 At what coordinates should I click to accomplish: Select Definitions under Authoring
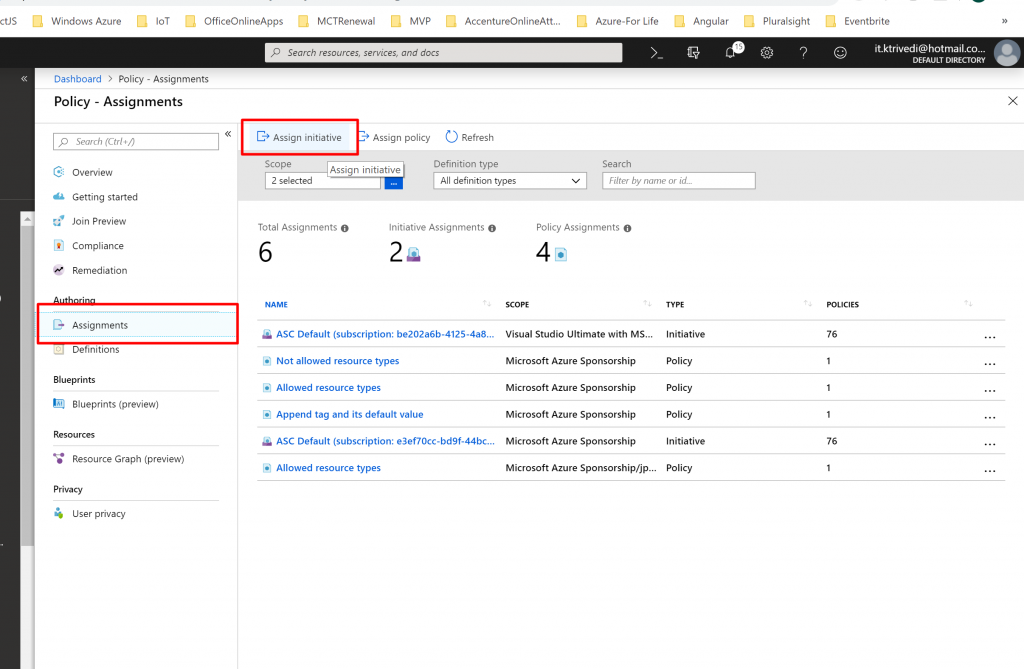(95, 350)
